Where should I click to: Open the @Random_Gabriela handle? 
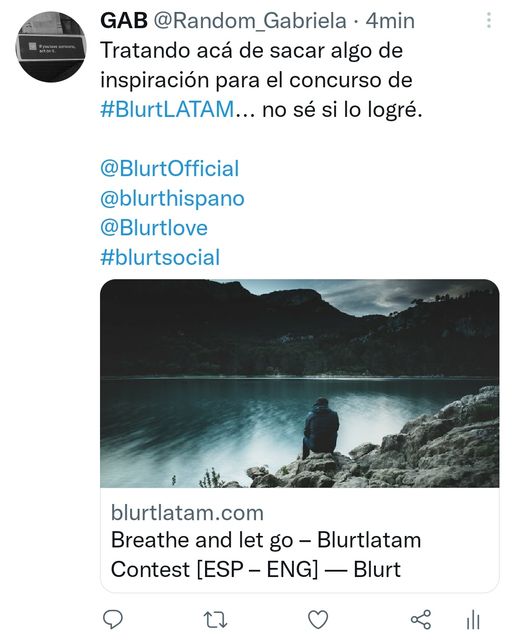tap(250, 21)
